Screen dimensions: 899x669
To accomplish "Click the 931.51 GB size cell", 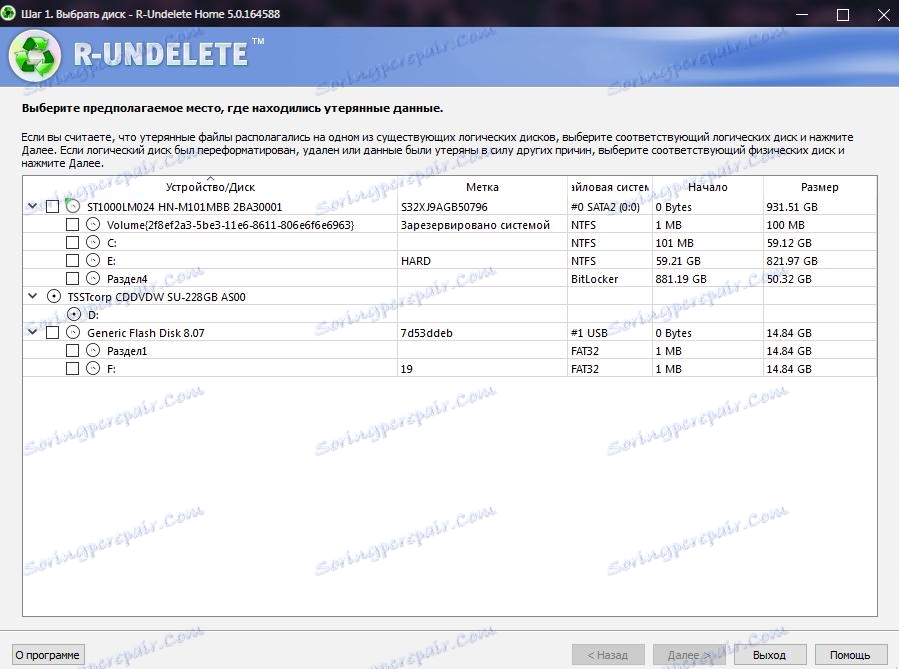I will [x=792, y=207].
